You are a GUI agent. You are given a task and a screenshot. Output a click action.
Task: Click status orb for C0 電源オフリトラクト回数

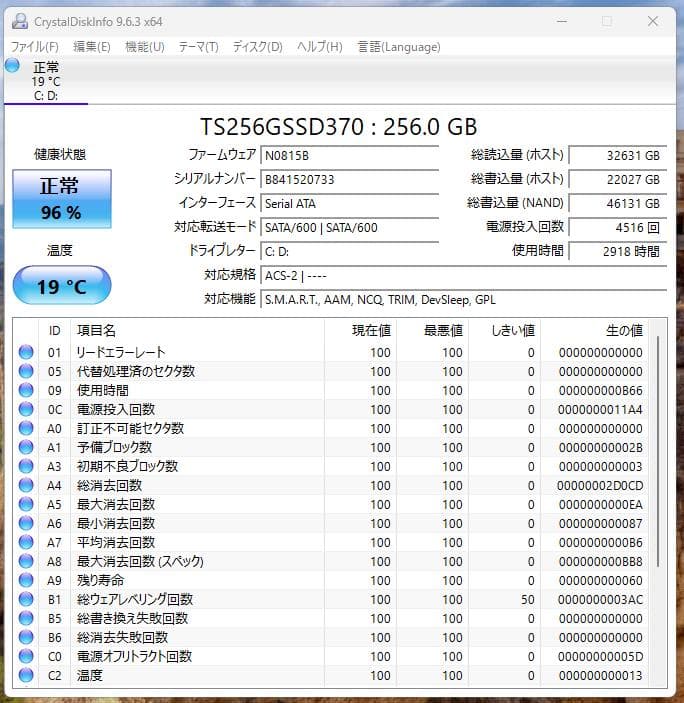pos(26,656)
